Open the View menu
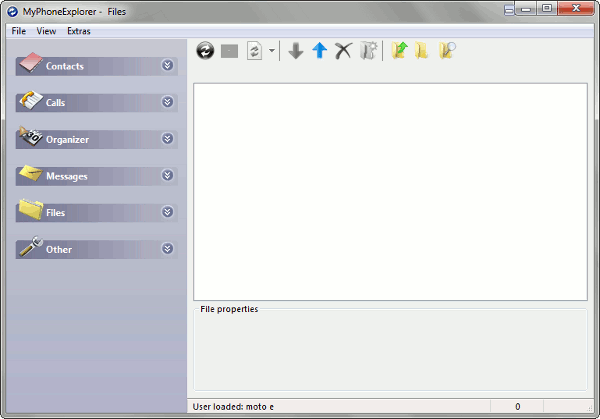This screenshot has width=600, height=419. click(x=46, y=31)
